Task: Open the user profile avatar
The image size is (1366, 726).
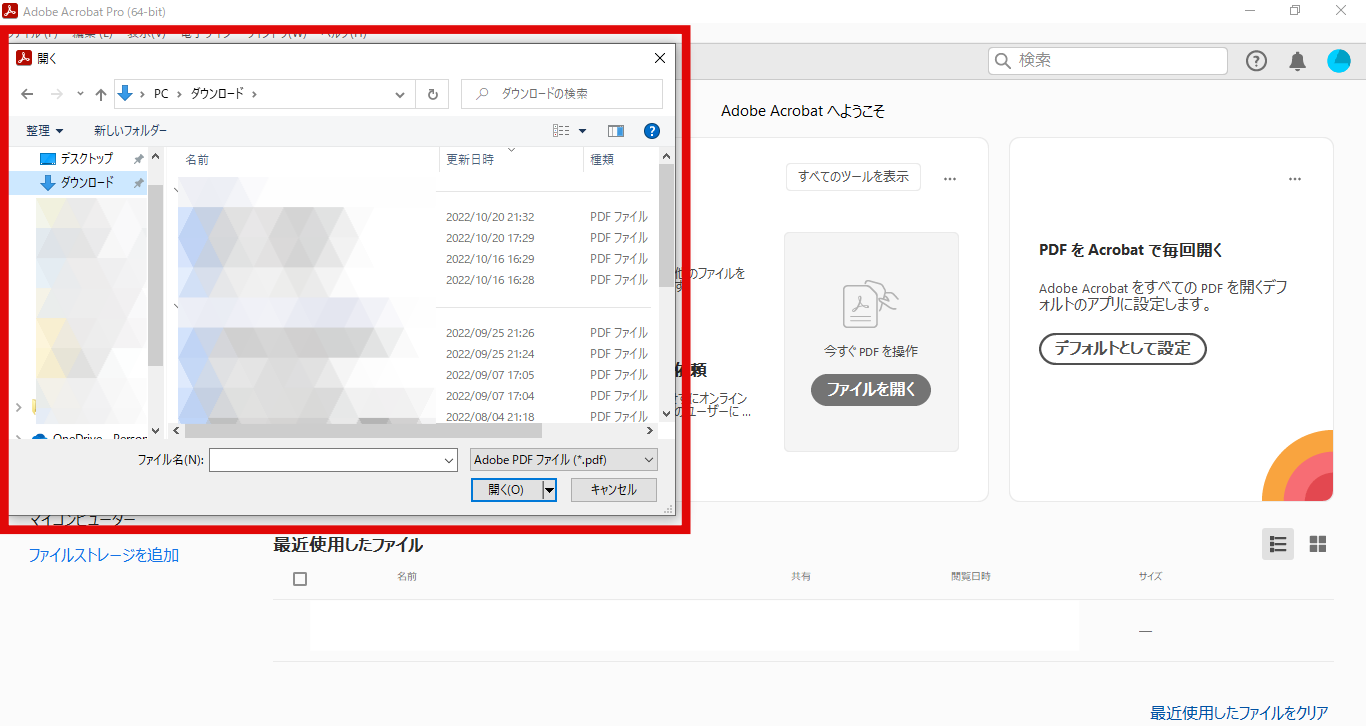Action: [1339, 61]
